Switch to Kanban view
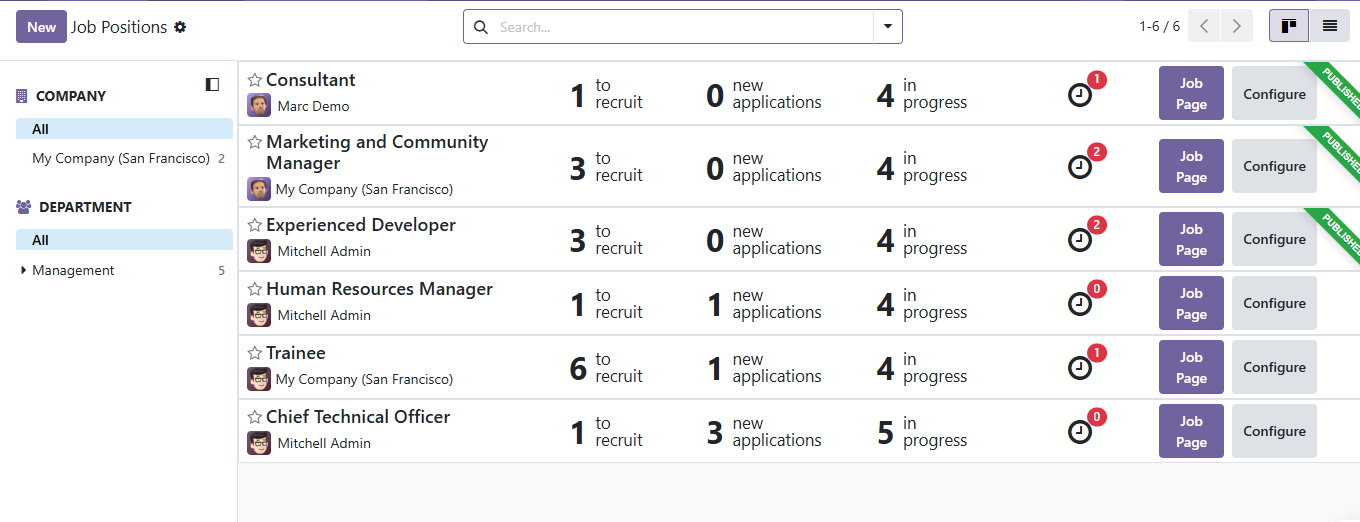Viewport: 1360px width, 522px height. [1289, 26]
